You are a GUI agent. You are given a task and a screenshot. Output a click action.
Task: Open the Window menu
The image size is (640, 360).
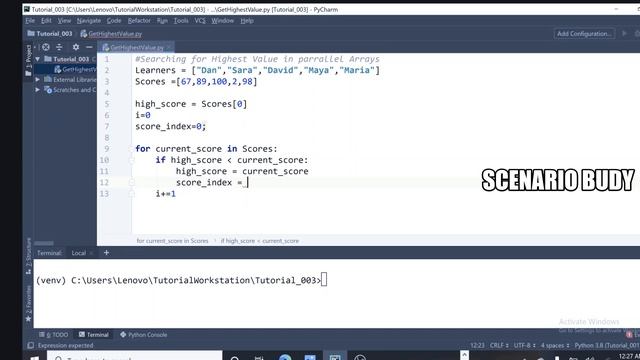pyautogui.click(x=222, y=20)
